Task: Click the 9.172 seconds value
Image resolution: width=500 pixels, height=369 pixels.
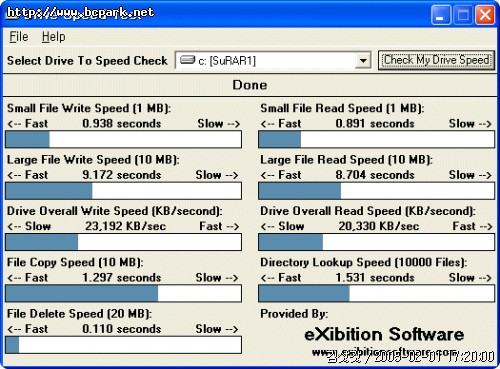Action: pyautogui.click(x=122, y=175)
